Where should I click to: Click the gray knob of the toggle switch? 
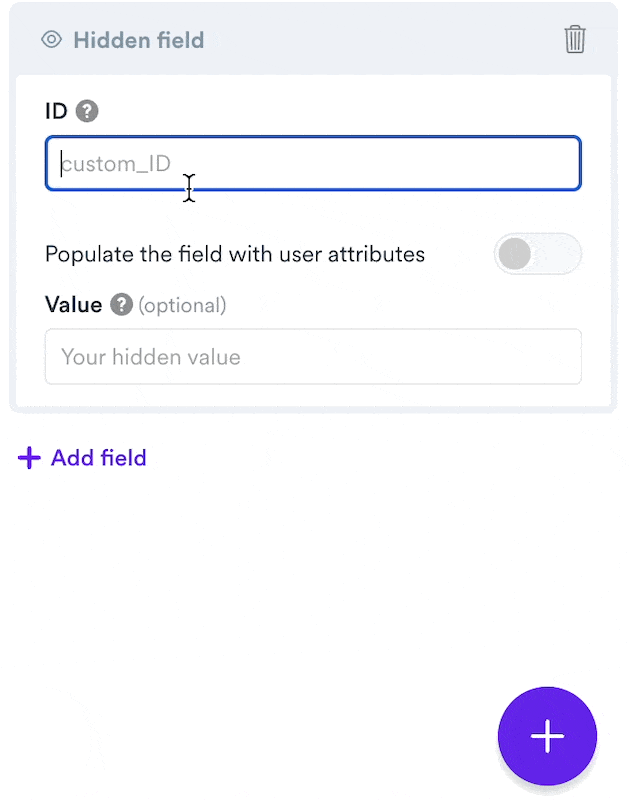515,254
